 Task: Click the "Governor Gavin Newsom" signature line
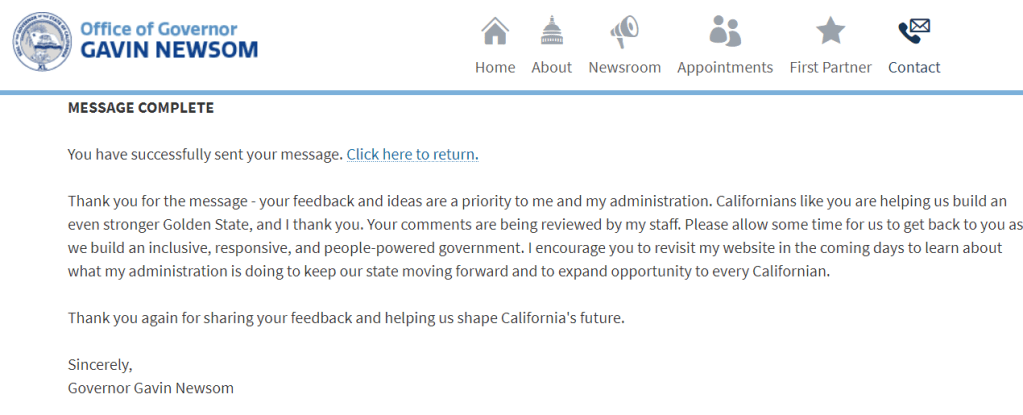[150, 388]
